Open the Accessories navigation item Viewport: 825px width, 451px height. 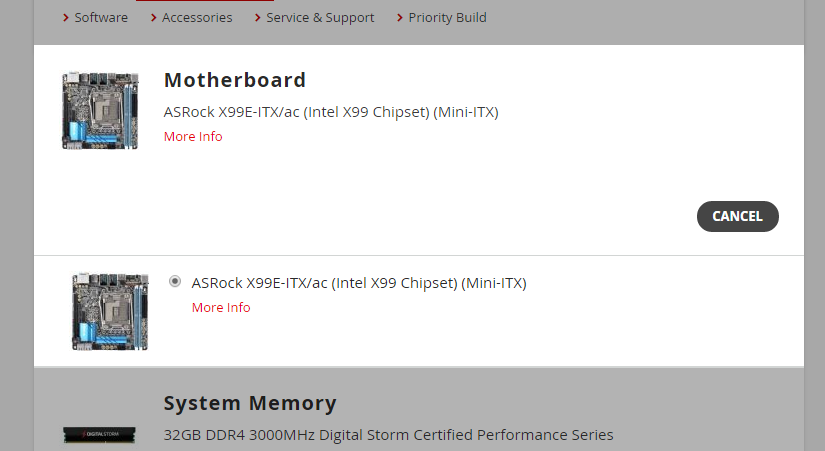pos(197,17)
